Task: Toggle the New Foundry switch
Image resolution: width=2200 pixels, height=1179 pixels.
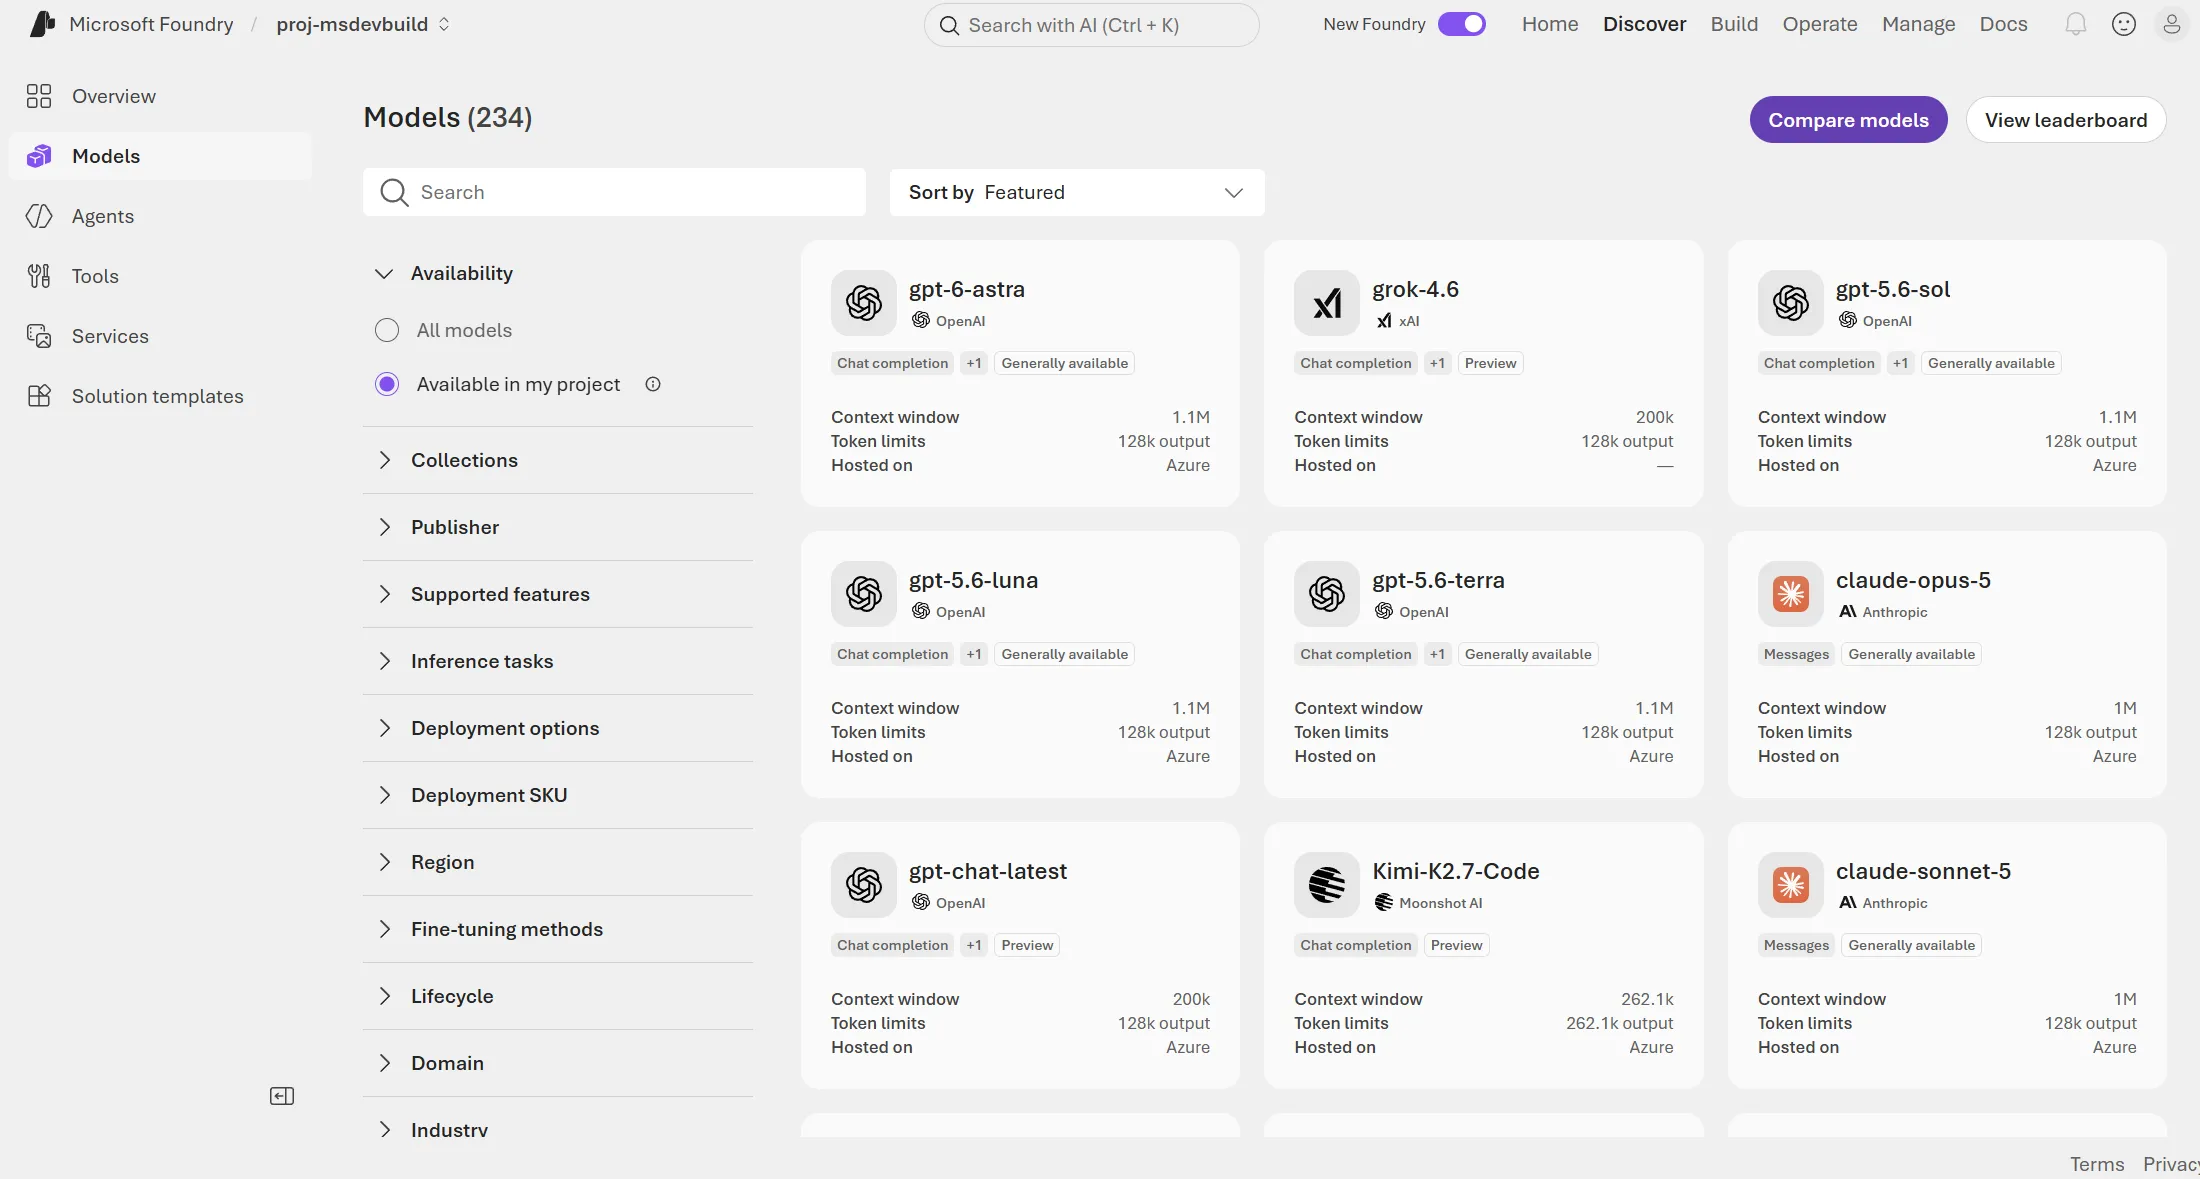Action: click(x=1462, y=24)
